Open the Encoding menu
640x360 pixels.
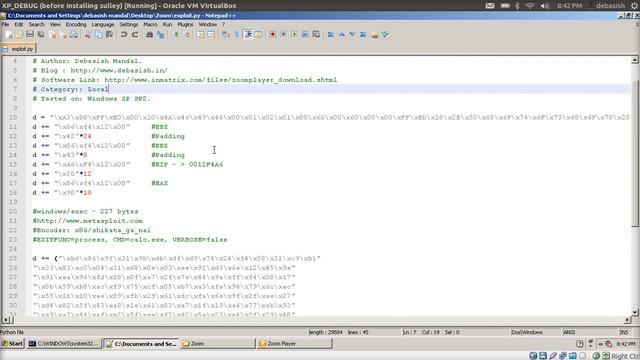(x=76, y=24)
